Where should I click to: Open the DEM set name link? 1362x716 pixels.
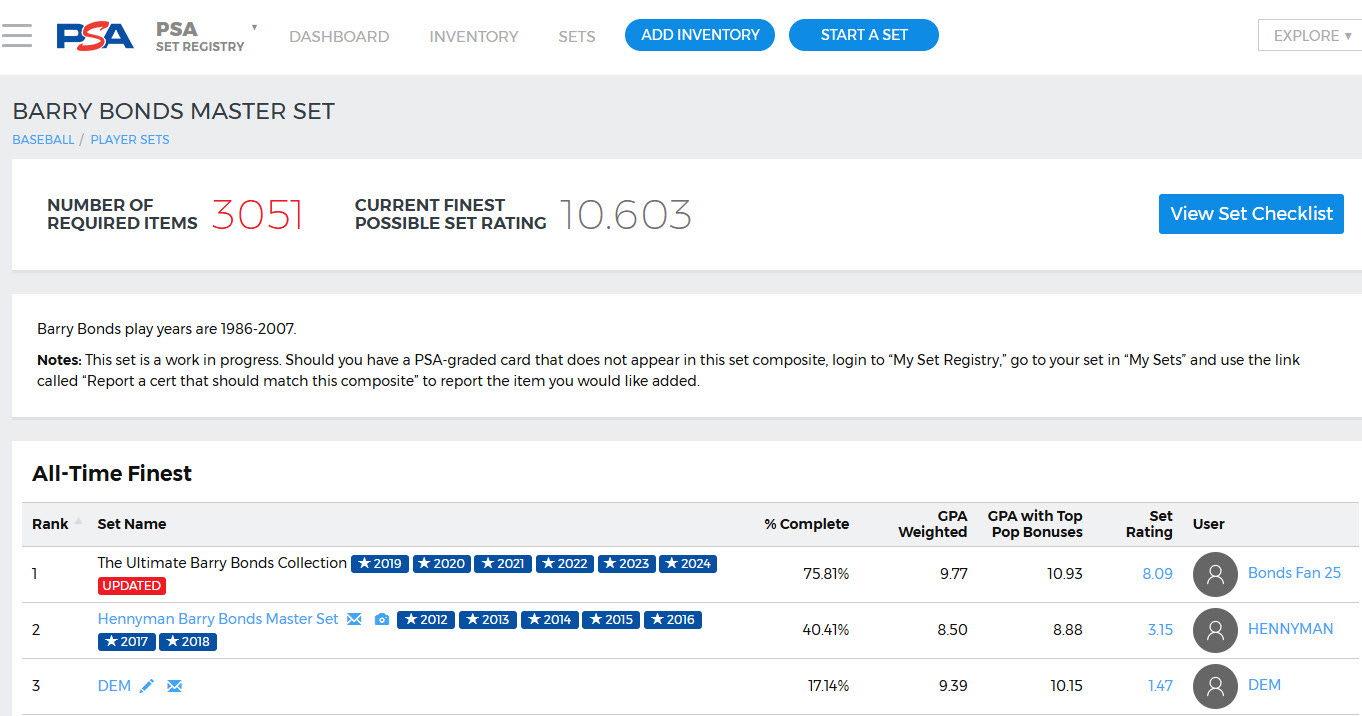pyautogui.click(x=114, y=685)
